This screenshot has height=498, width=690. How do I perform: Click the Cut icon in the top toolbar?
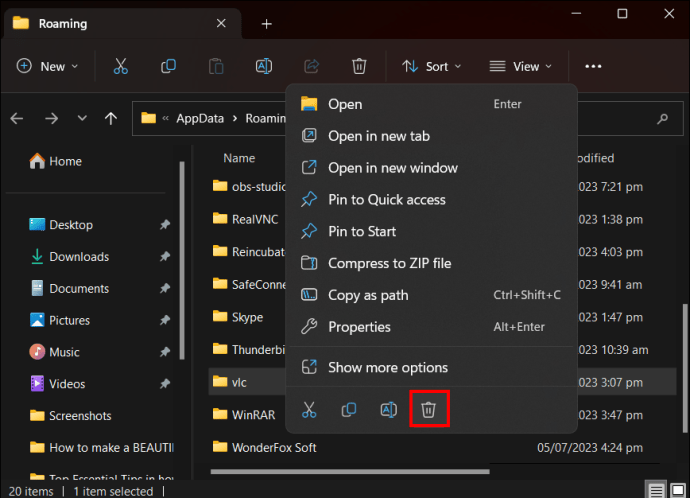tap(121, 66)
